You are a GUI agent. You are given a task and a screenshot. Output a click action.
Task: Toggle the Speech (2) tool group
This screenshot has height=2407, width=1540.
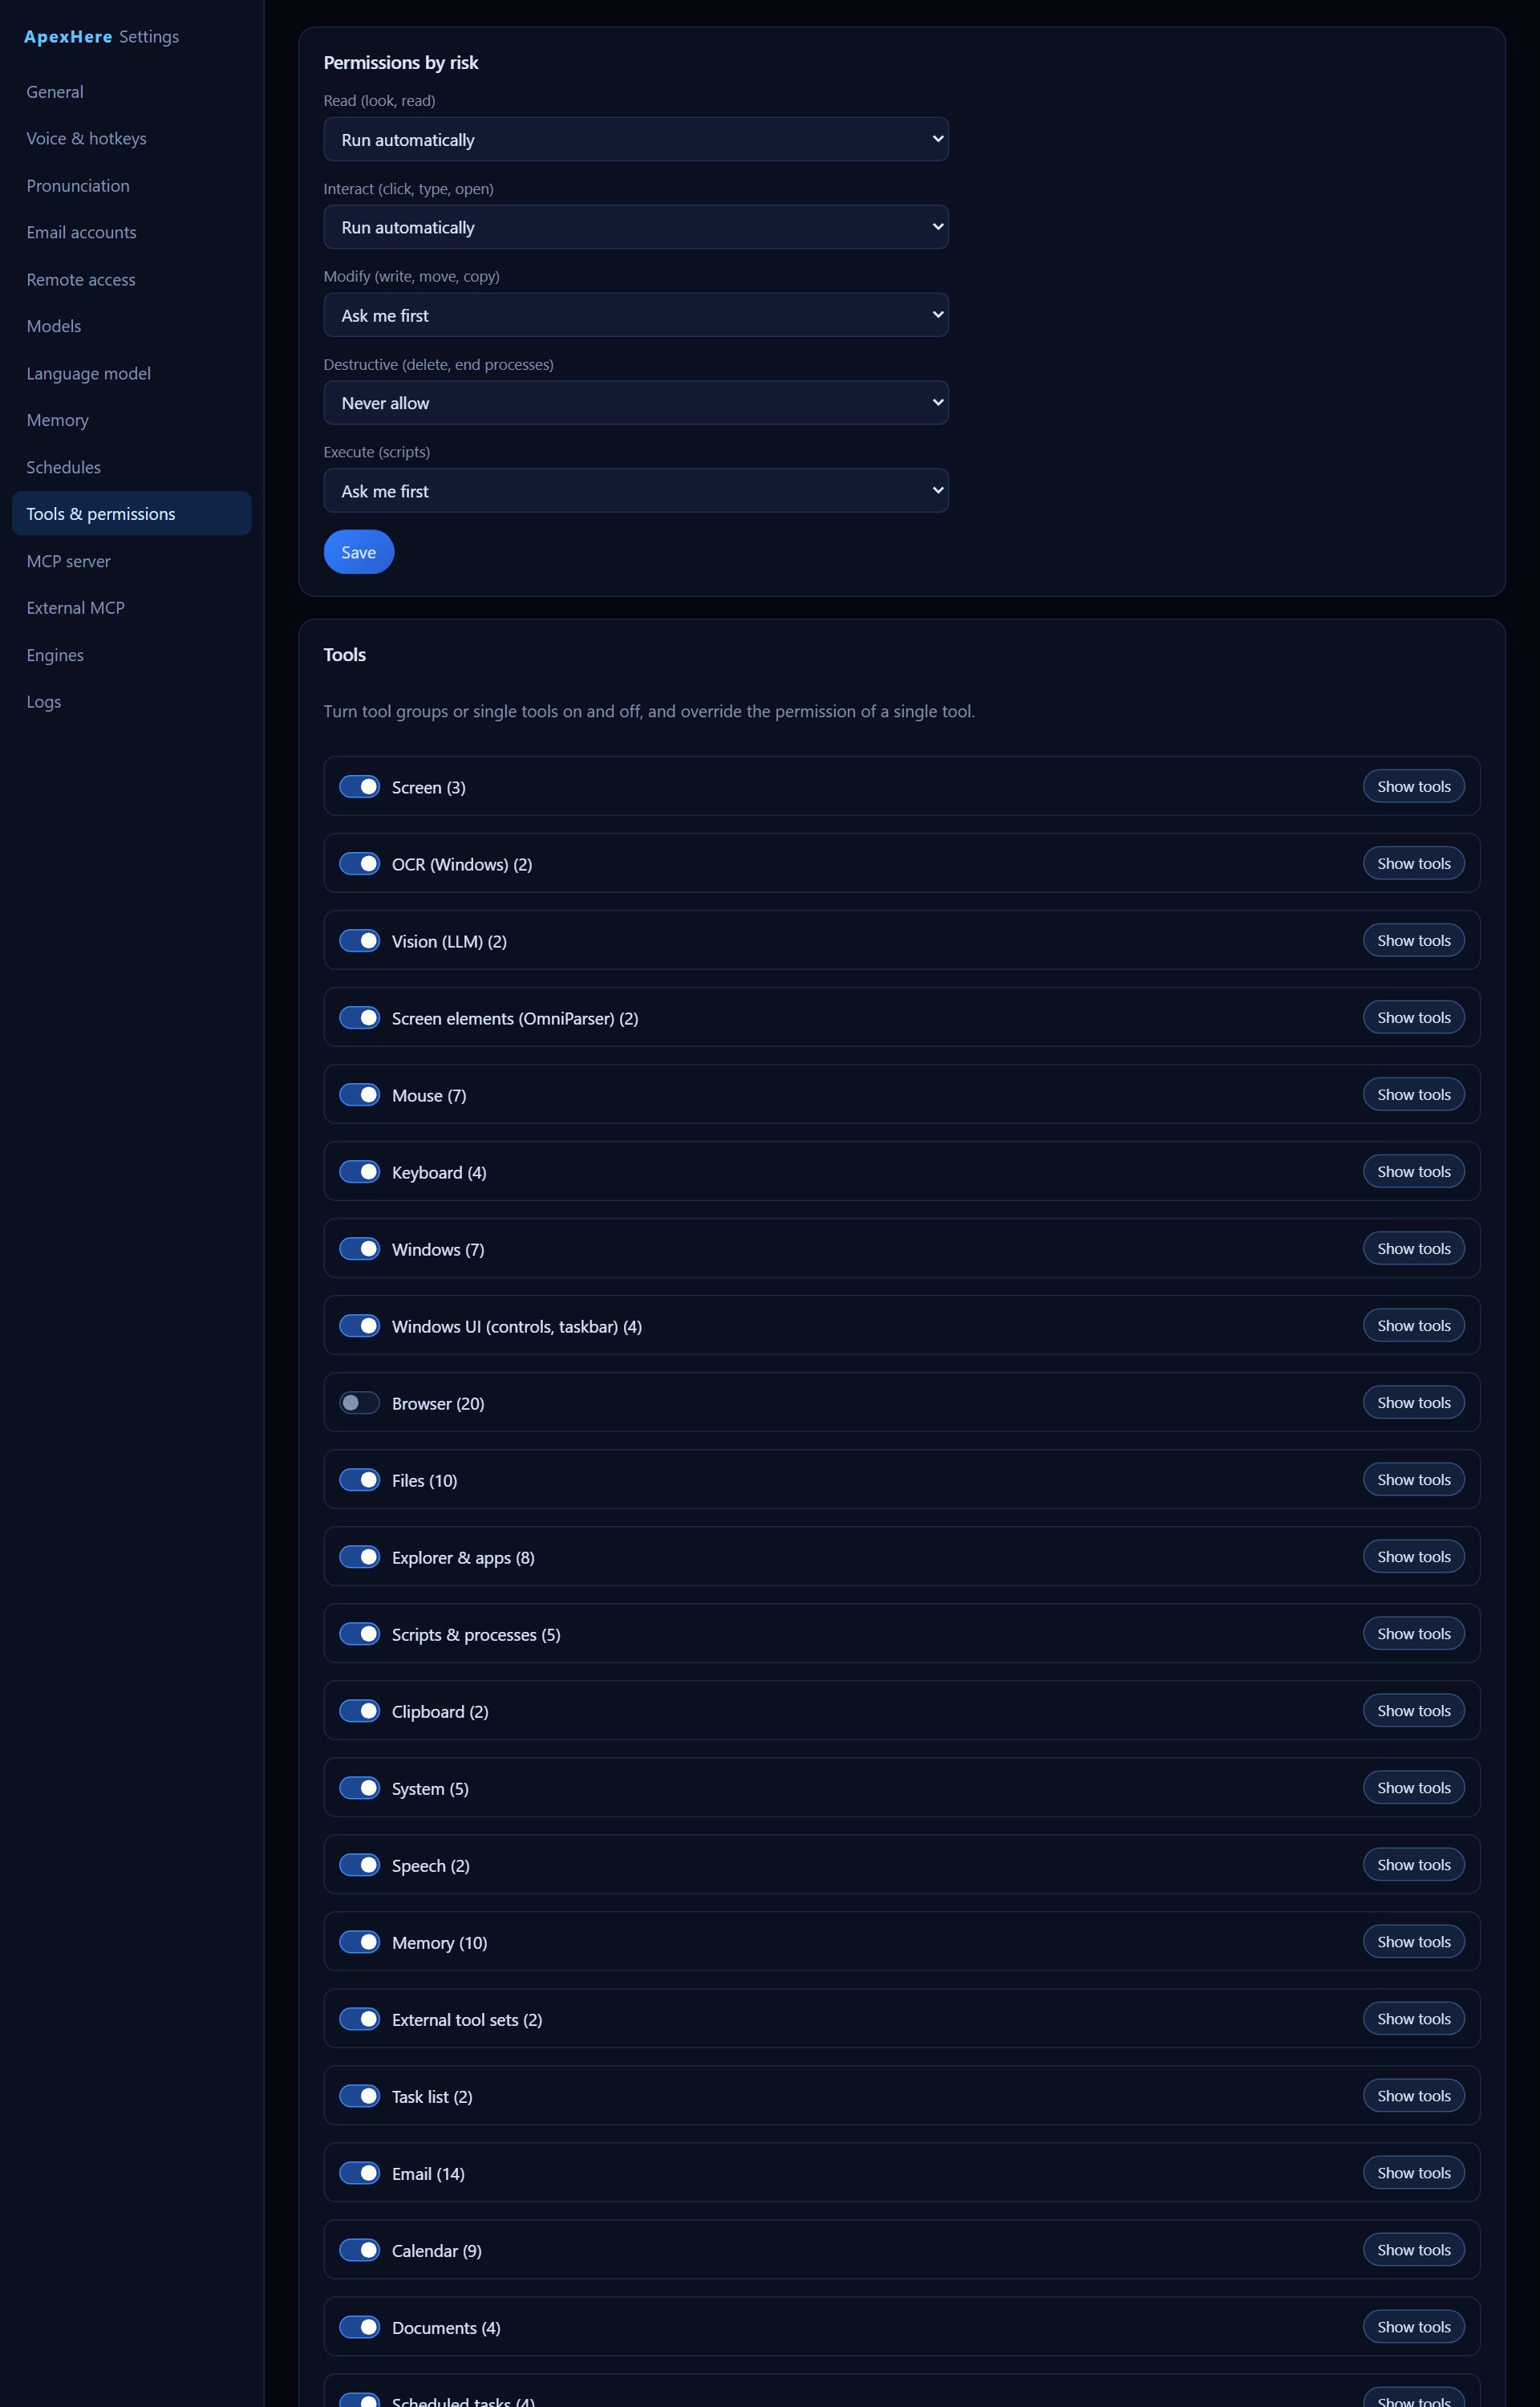[x=359, y=1865]
